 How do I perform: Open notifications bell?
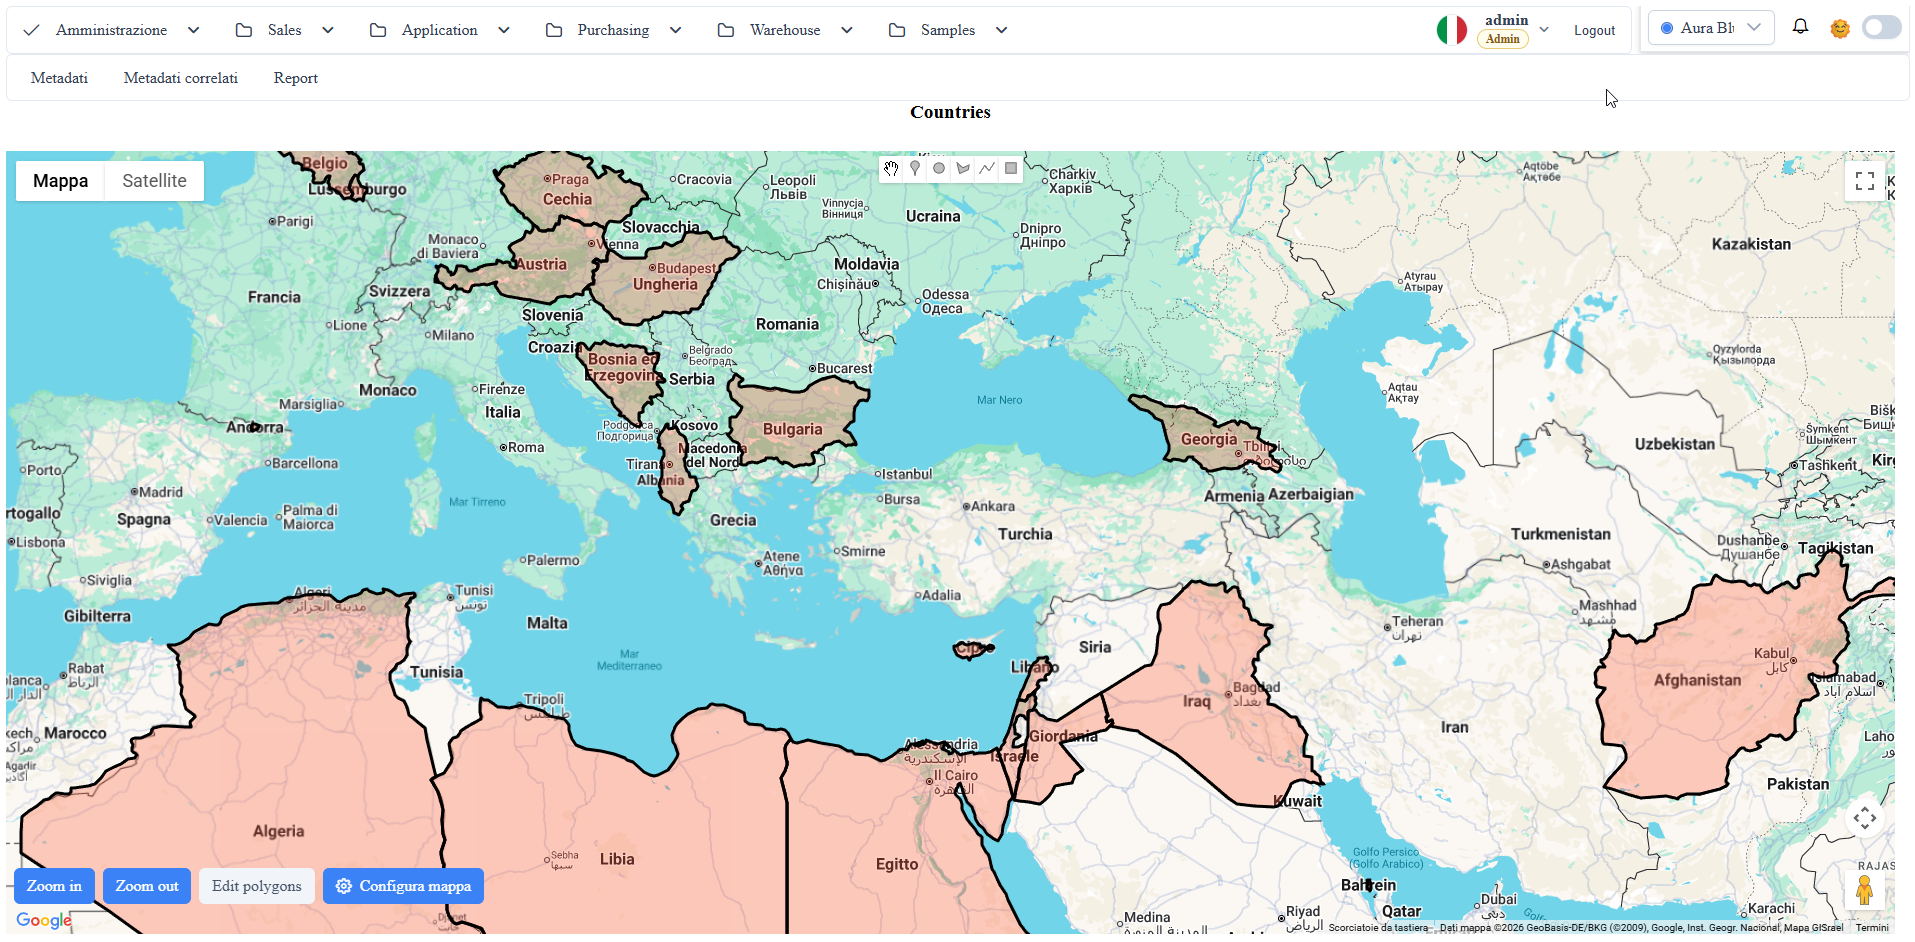[1800, 27]
